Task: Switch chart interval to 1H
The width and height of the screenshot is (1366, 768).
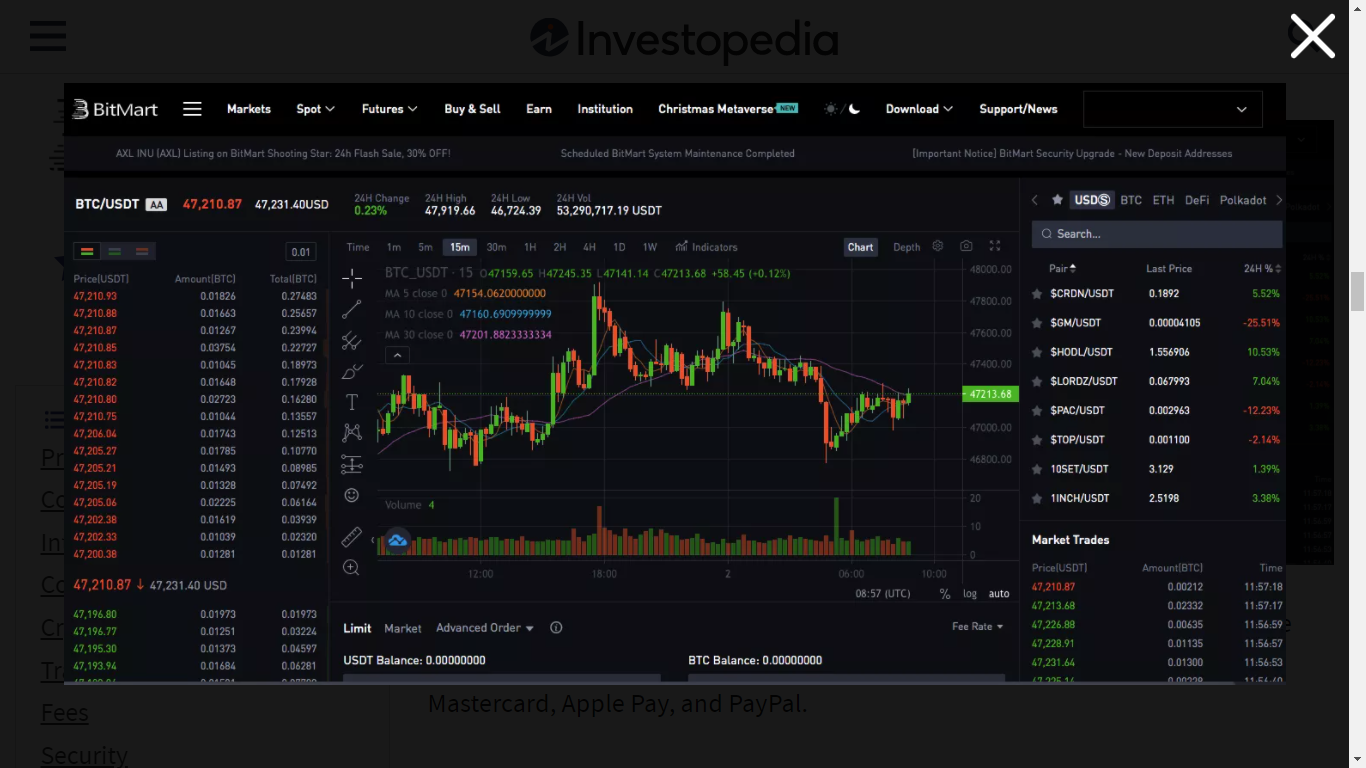Action: pyautogui.click(x=530, y=247)
